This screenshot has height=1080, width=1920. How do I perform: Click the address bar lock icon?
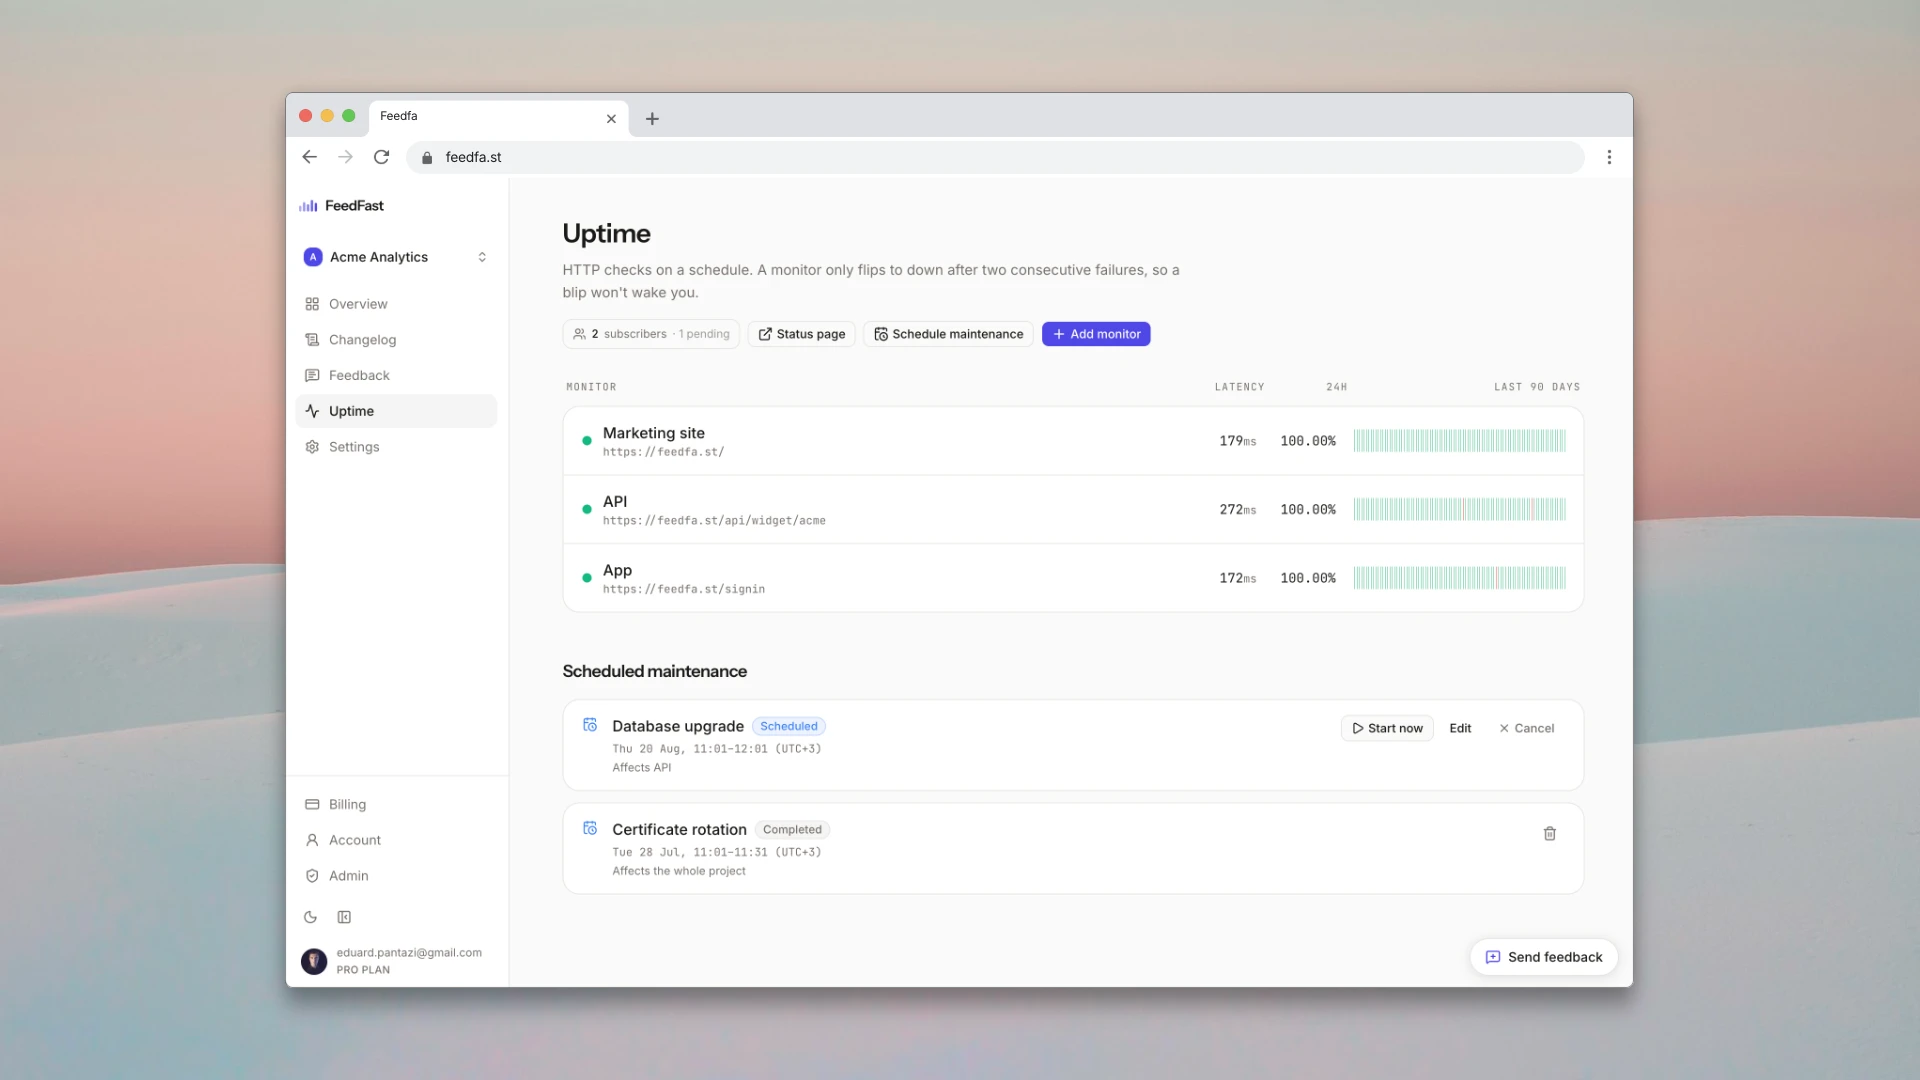tap(427, 158)
